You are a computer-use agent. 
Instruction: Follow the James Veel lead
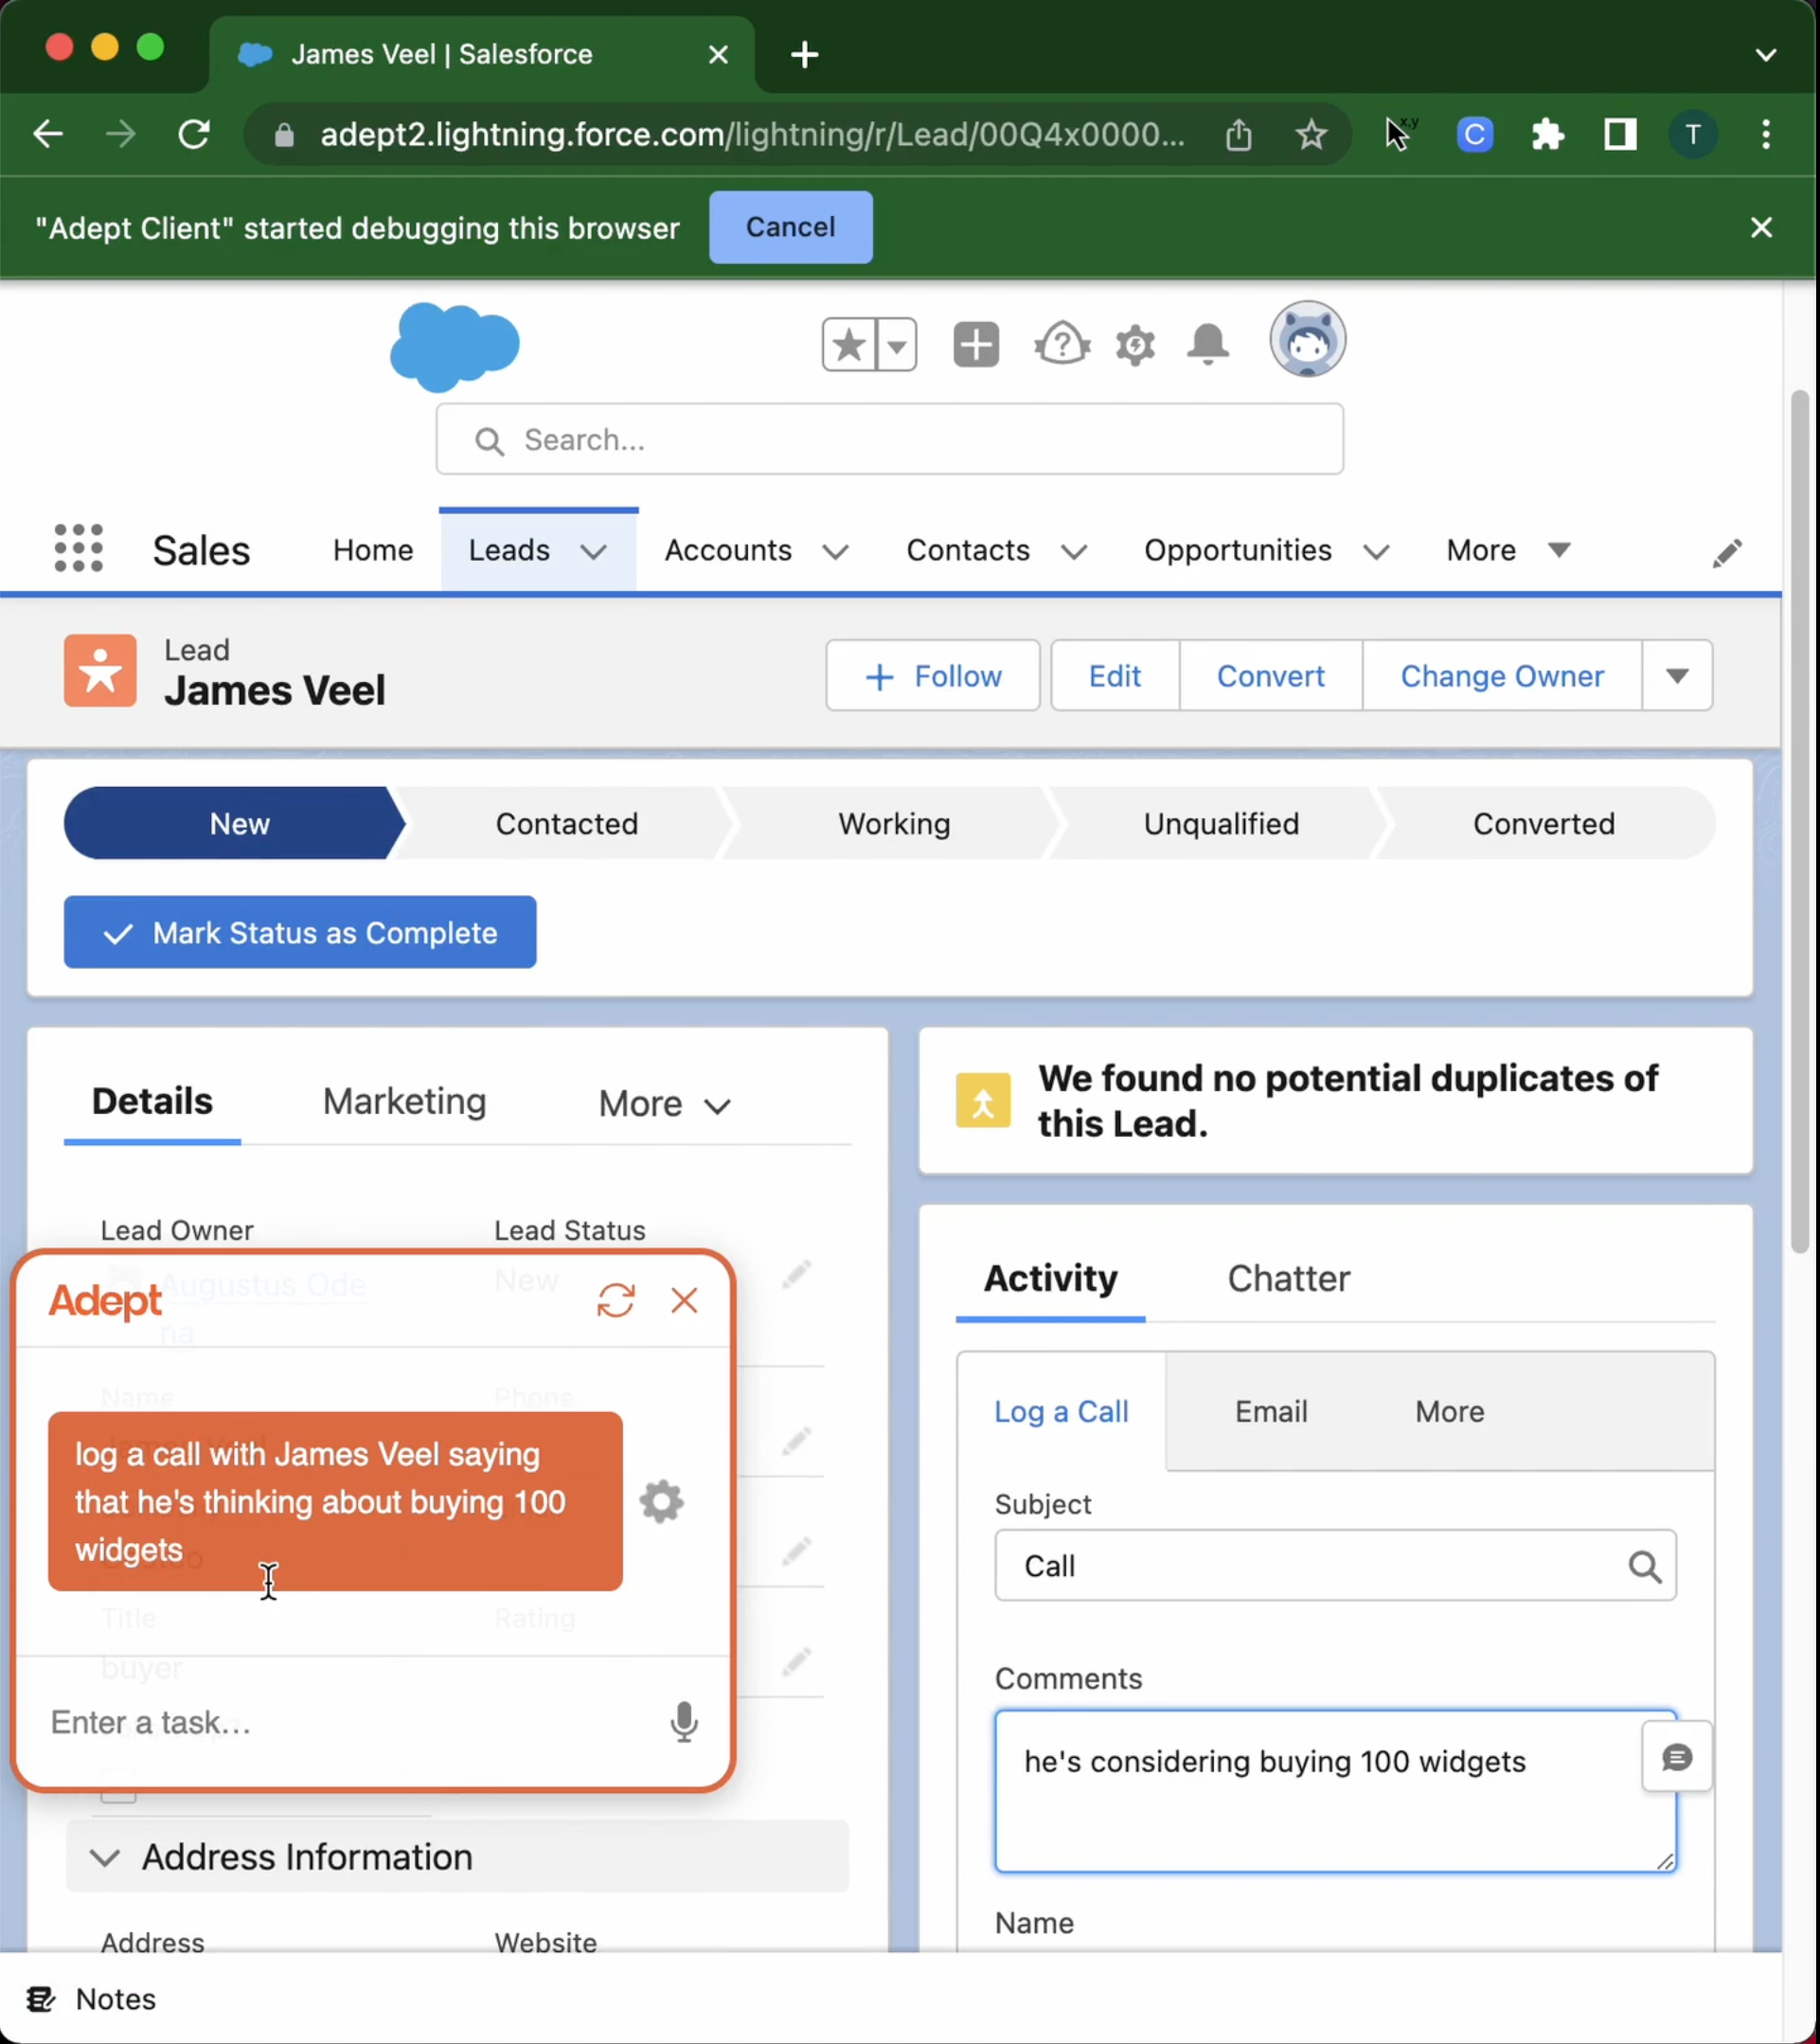[932, 676]
